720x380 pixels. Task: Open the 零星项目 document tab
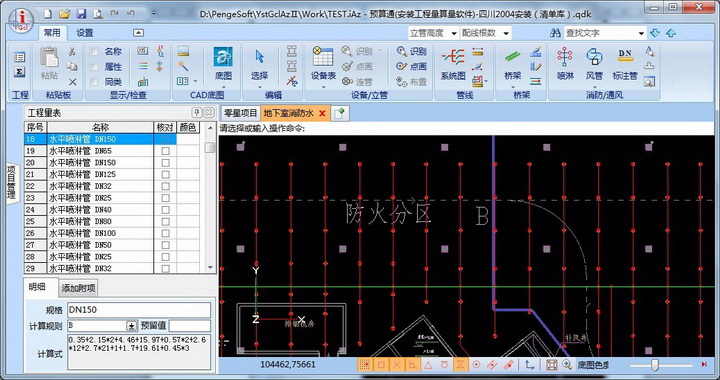click(x=240, y=113)
